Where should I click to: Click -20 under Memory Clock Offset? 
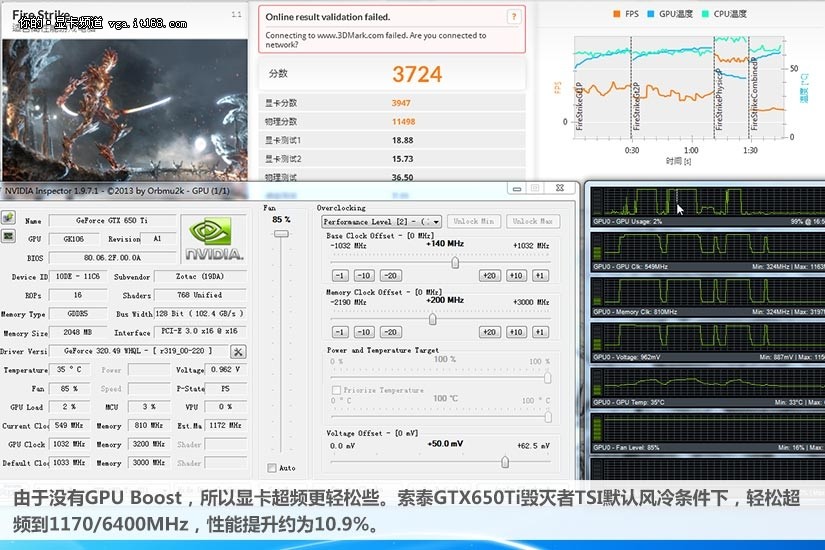391,332
